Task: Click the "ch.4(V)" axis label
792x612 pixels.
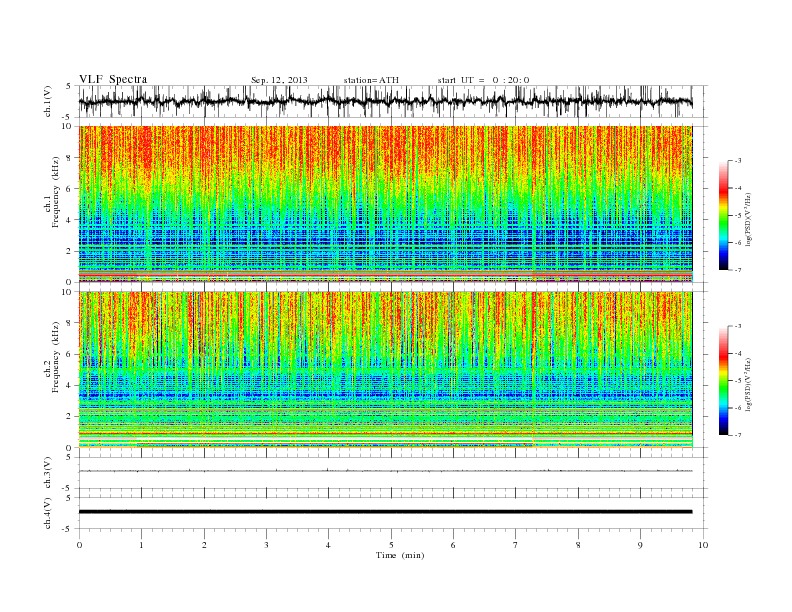Action: 48,514
